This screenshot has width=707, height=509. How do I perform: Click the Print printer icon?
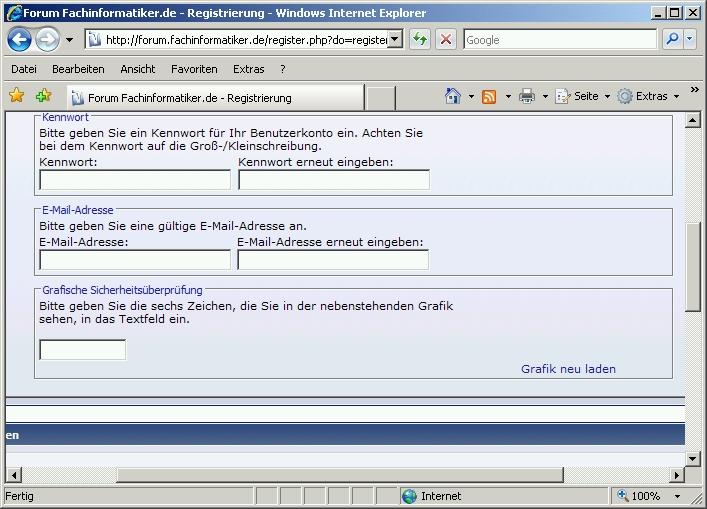(x=527, y=96)
